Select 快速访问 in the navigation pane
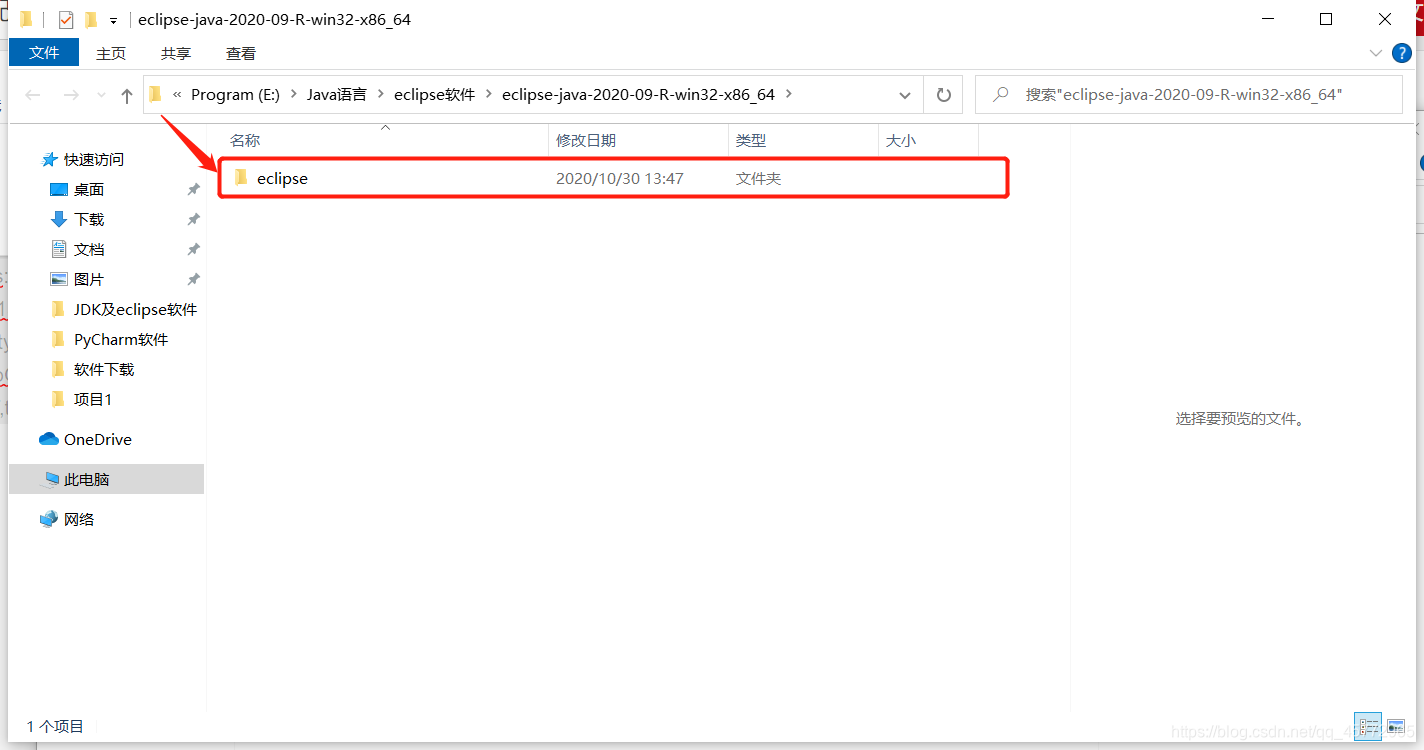This screenshot has height=750, width=1424. click(94, 159)
